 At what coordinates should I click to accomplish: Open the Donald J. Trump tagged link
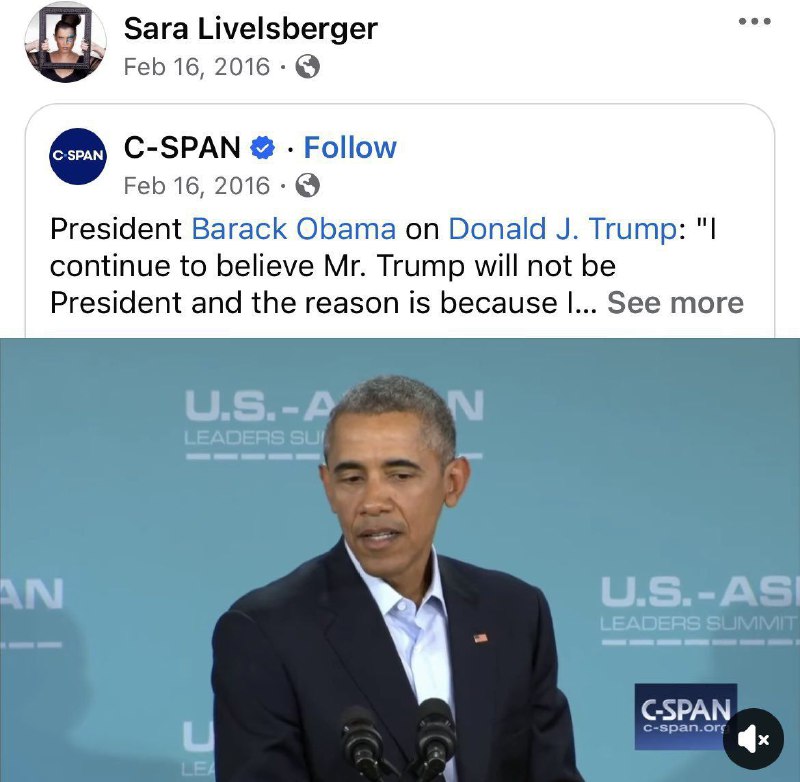[563, 229]
